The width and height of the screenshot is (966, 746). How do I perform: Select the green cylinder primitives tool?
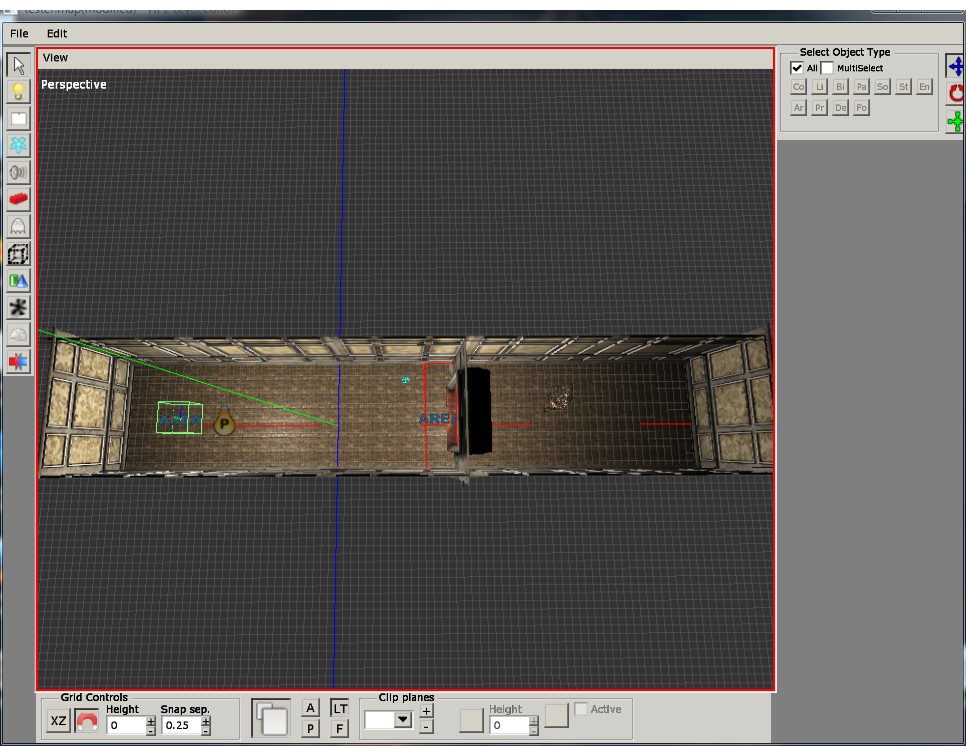pos(18,281)
